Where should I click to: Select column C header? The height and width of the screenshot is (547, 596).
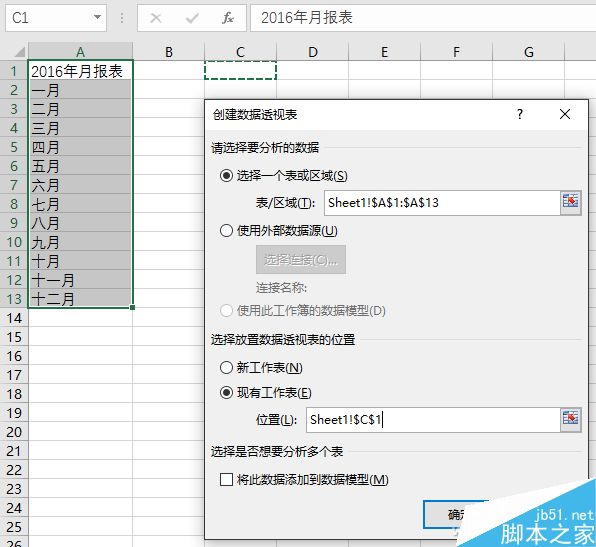(240, 52)
